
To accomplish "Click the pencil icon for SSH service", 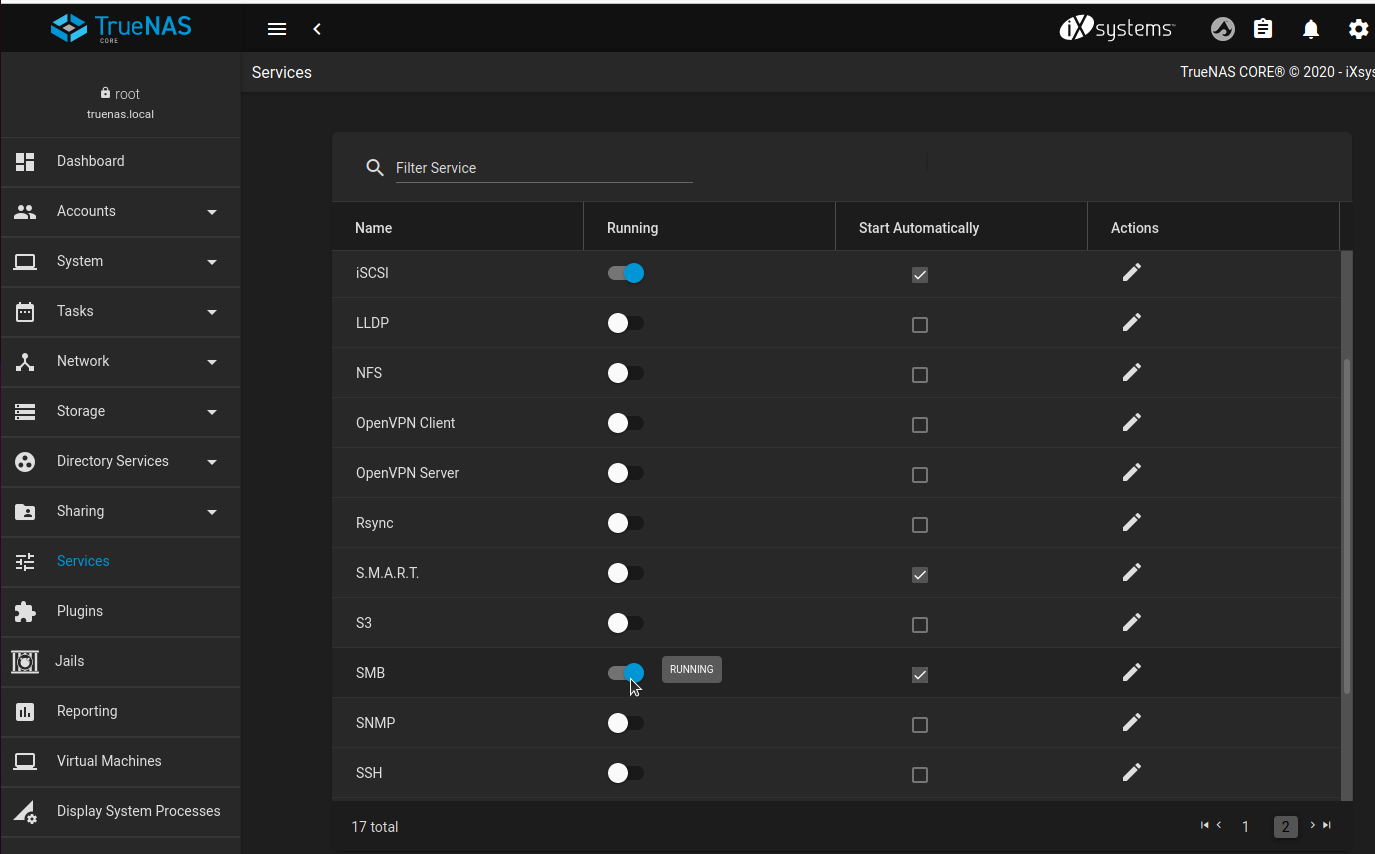I will pyautogui.click(x=1131, y=773).
